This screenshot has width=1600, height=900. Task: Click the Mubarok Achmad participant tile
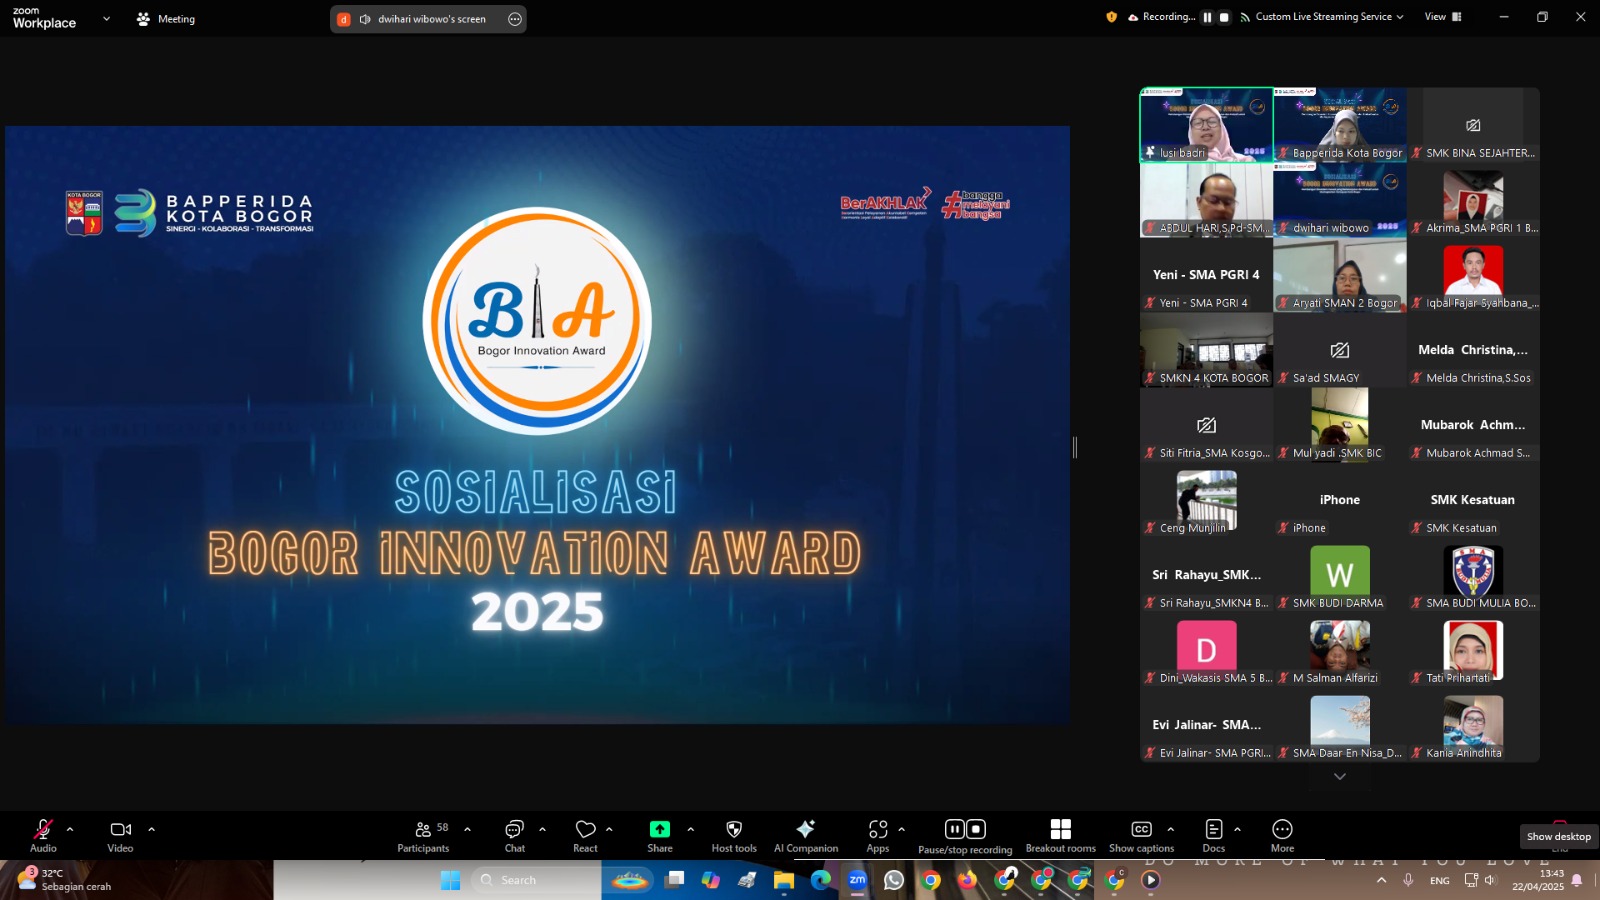coord(1473,425)
